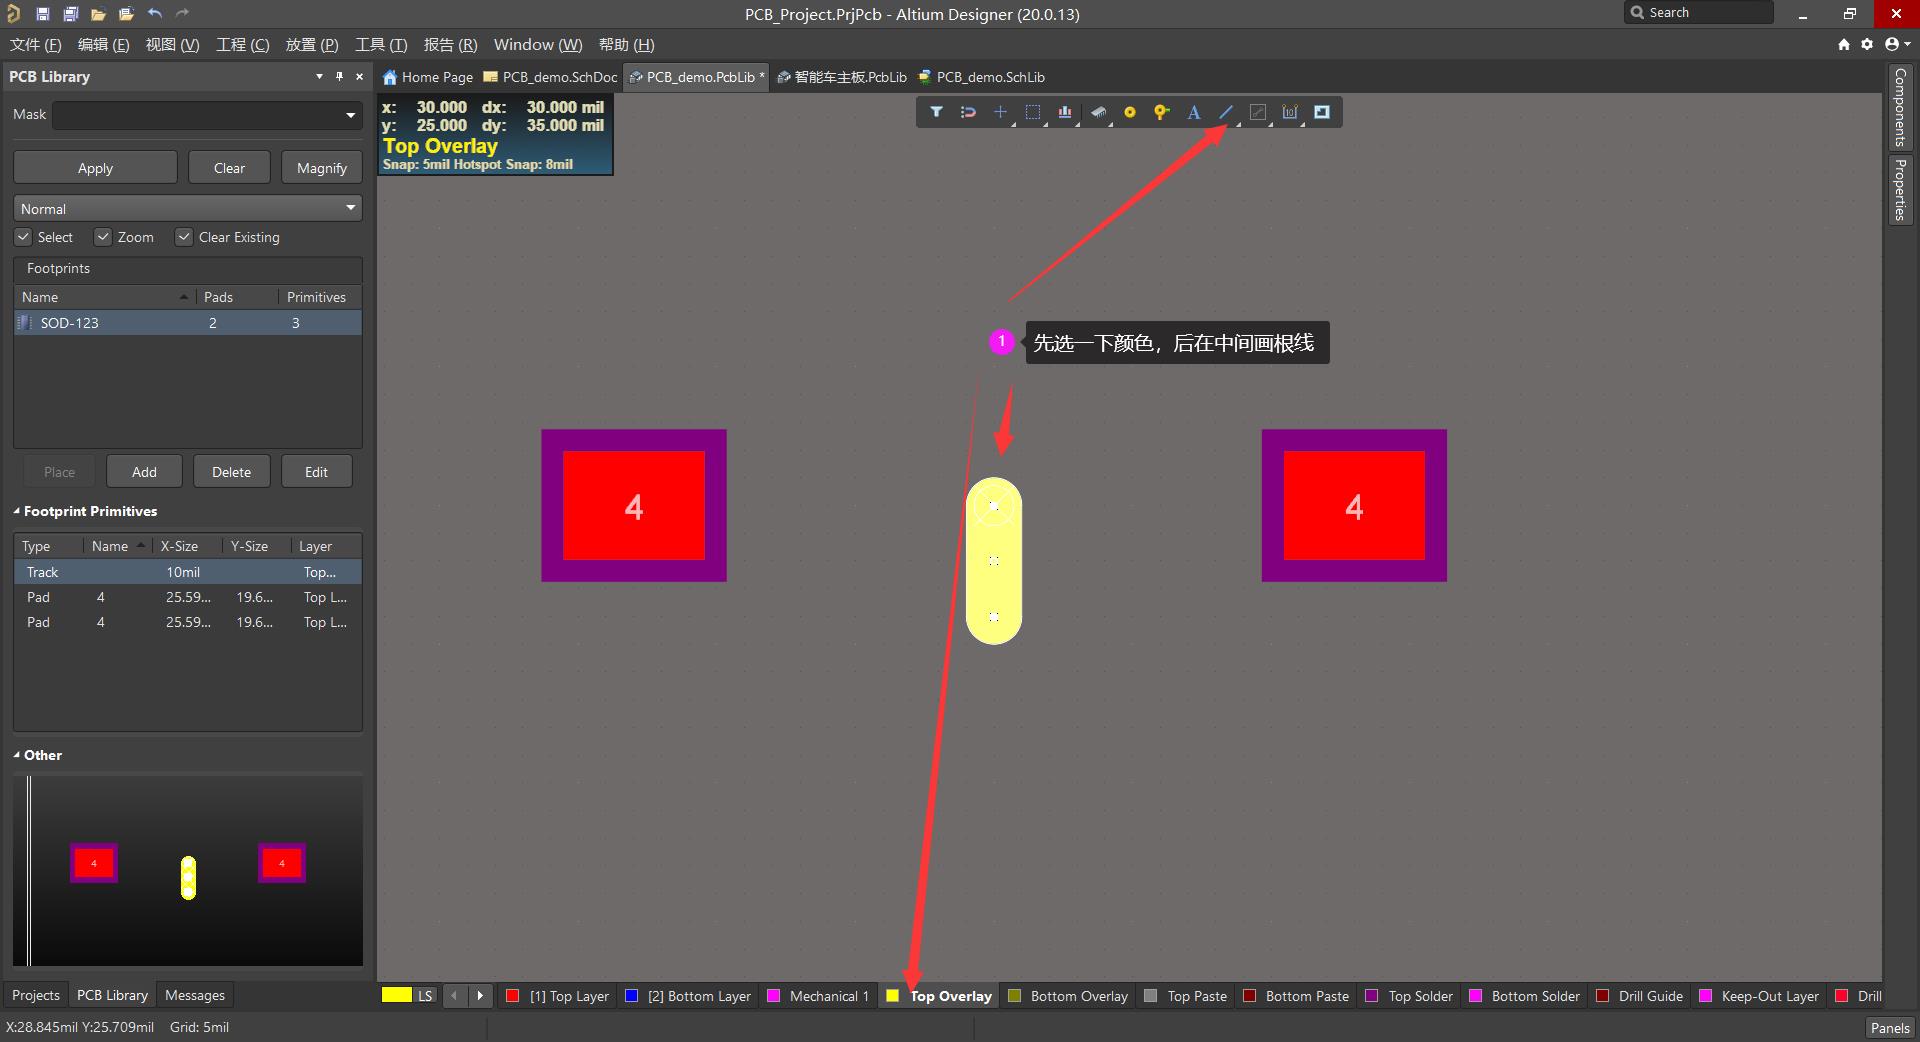Open the place dimension tool
Viewport: 1920px width, 1042px height.
coord(1290,112)
